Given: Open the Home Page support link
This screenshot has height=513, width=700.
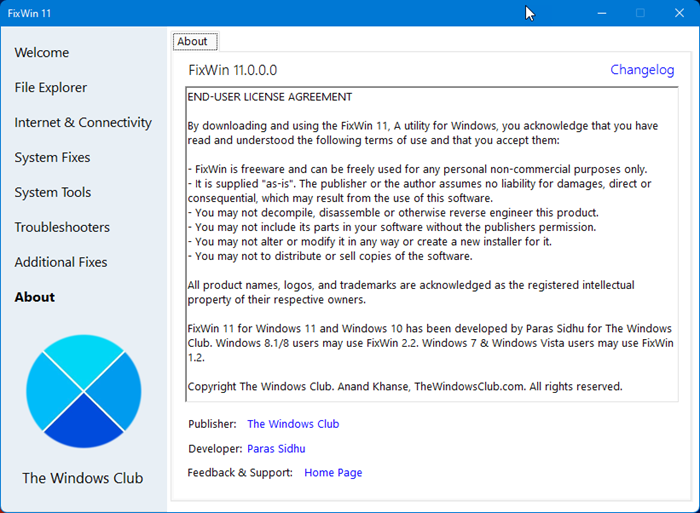Looking at the screenshot, I should [x=333, y=473].
